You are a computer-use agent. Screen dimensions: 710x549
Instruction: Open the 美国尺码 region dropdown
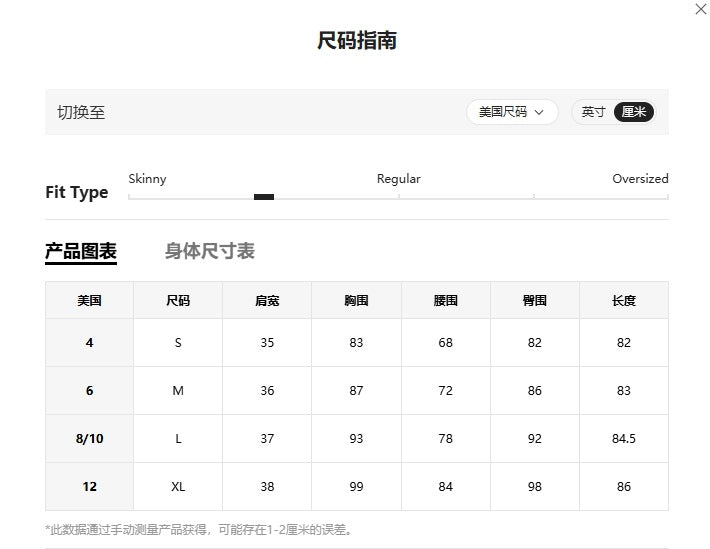512,112
